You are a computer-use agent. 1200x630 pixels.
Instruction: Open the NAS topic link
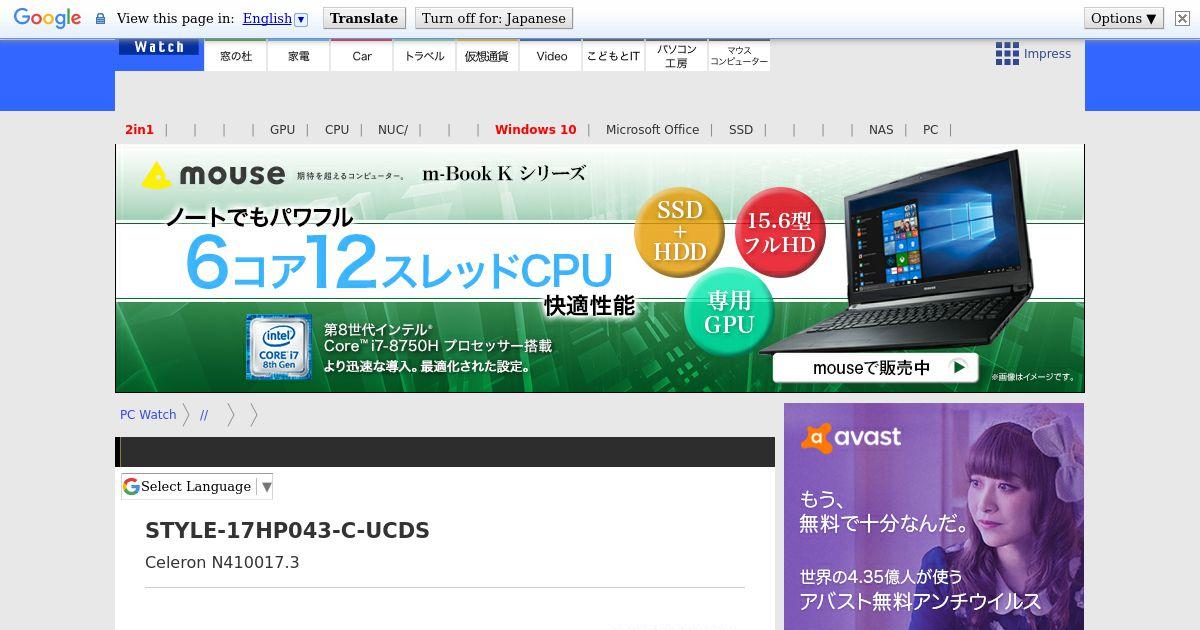(881, 130)
